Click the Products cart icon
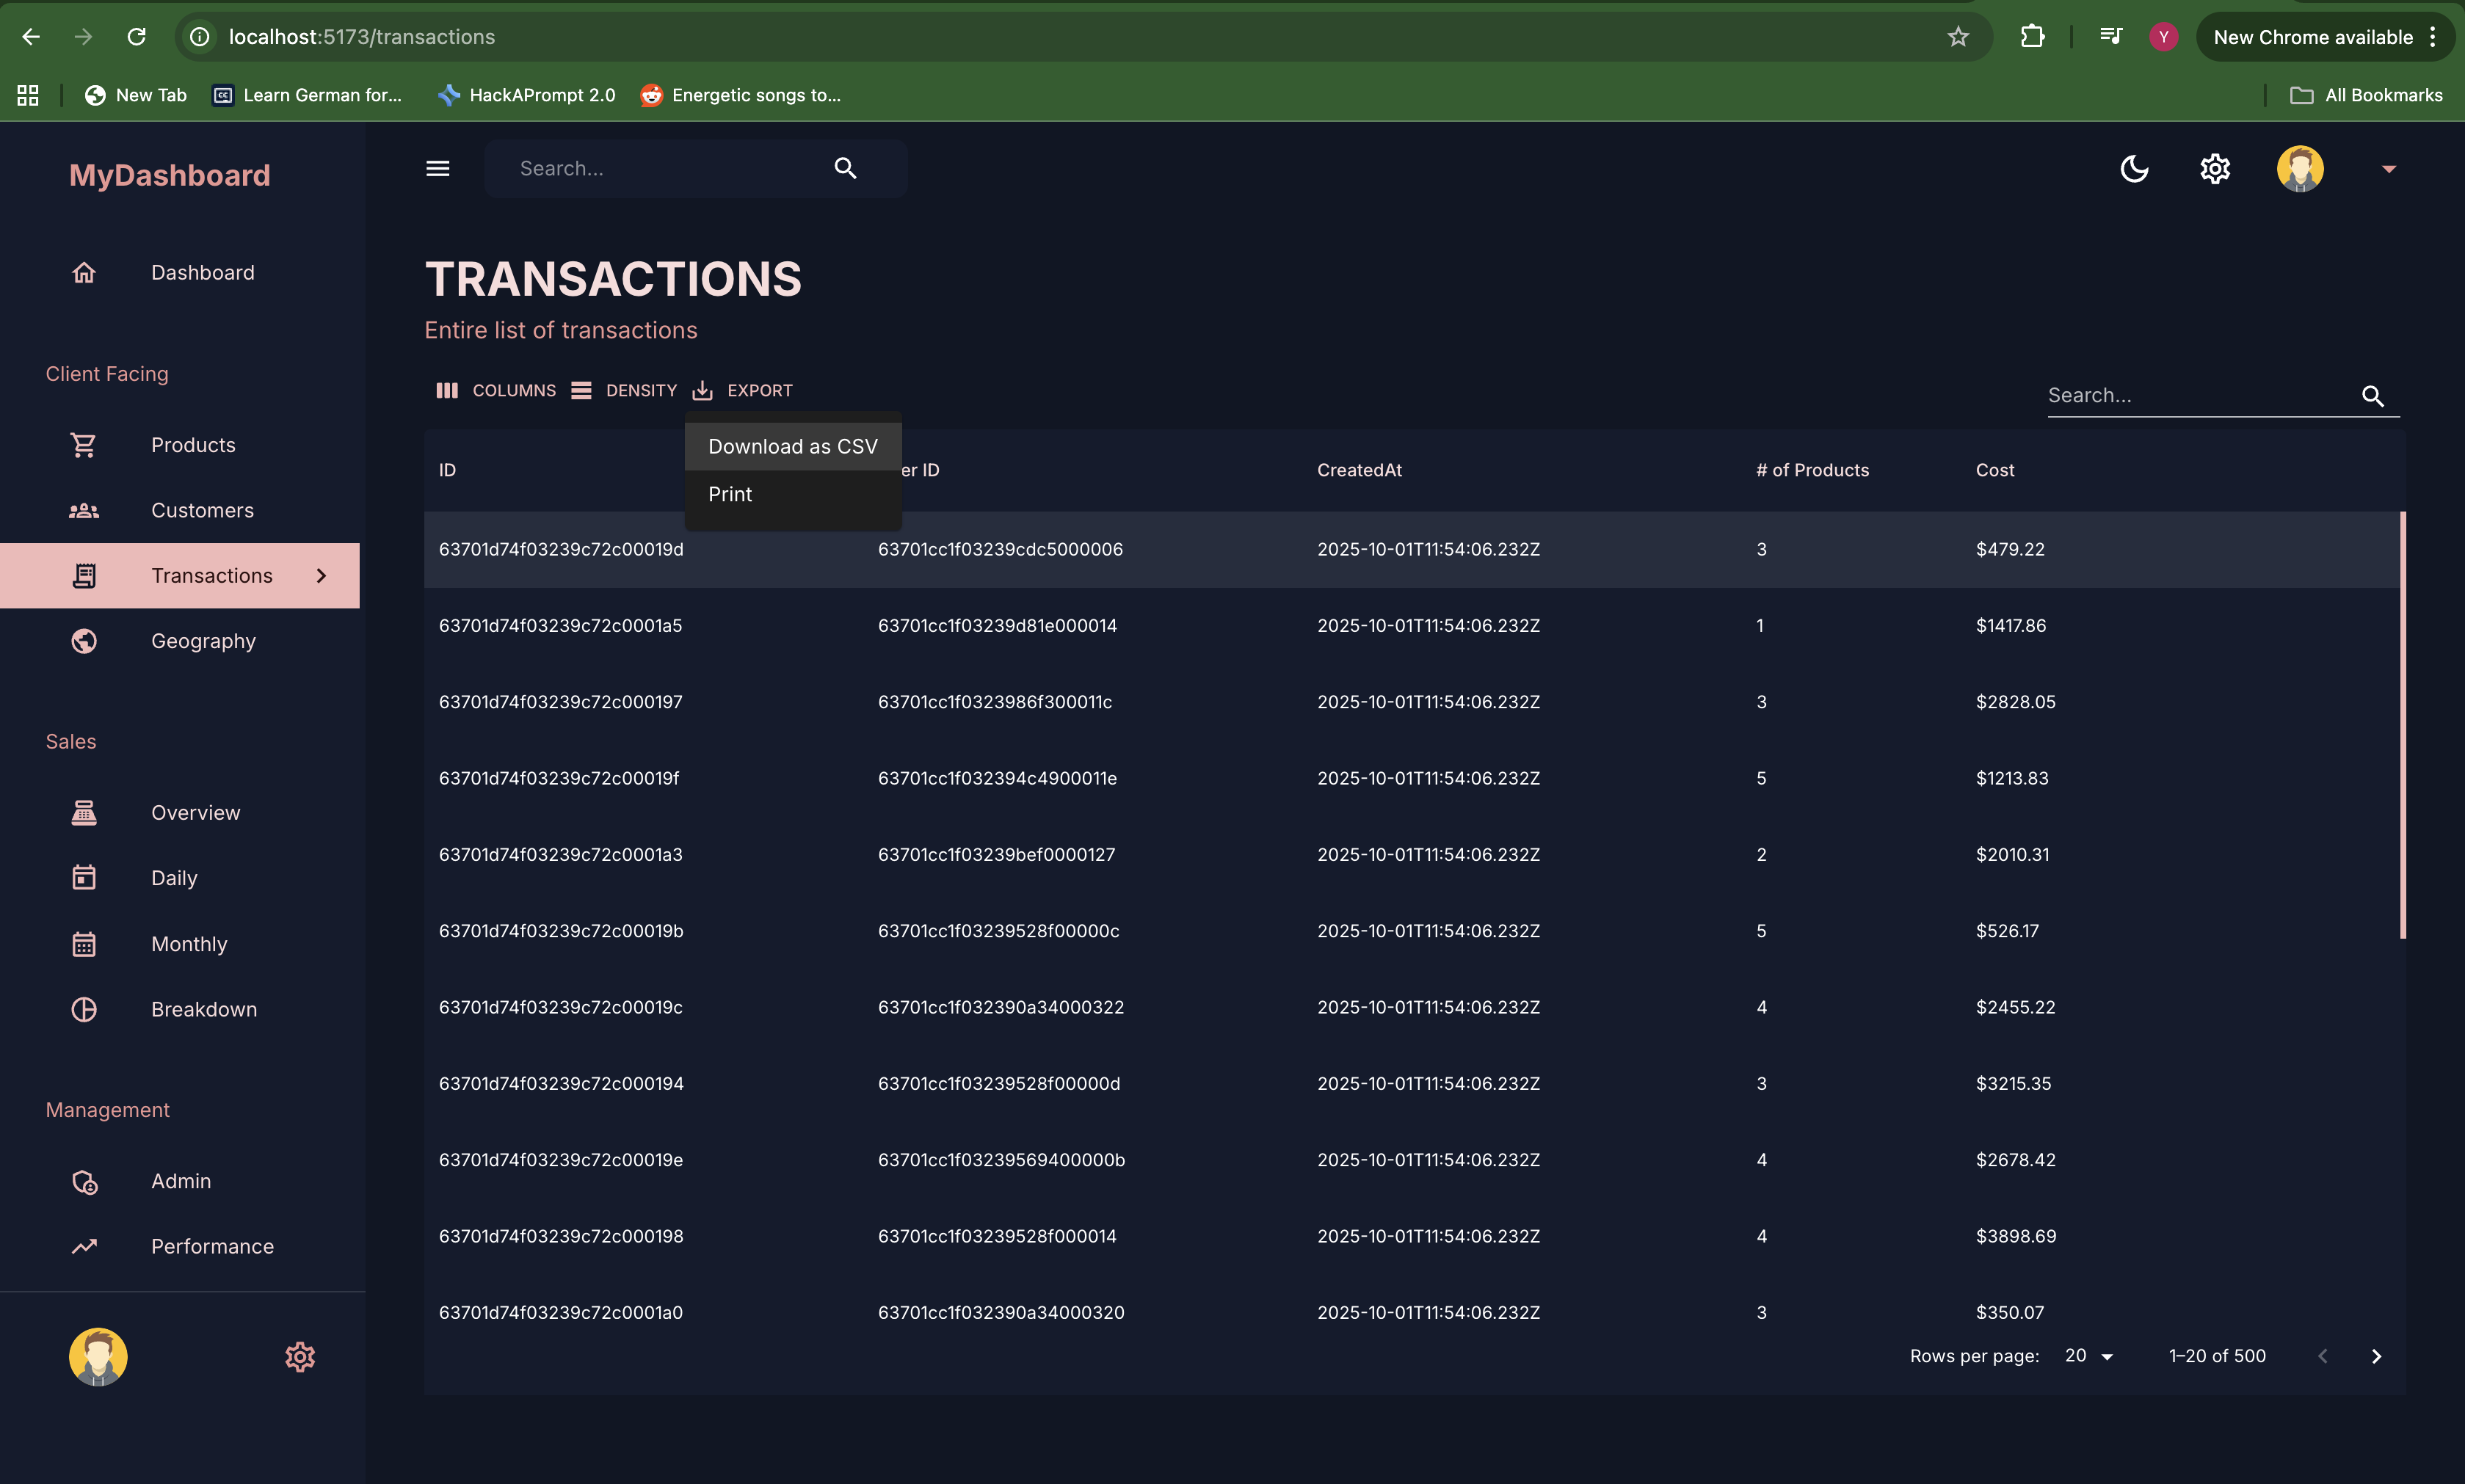Viewport: 2465px width, 1484px height. (x=84, y=445)
